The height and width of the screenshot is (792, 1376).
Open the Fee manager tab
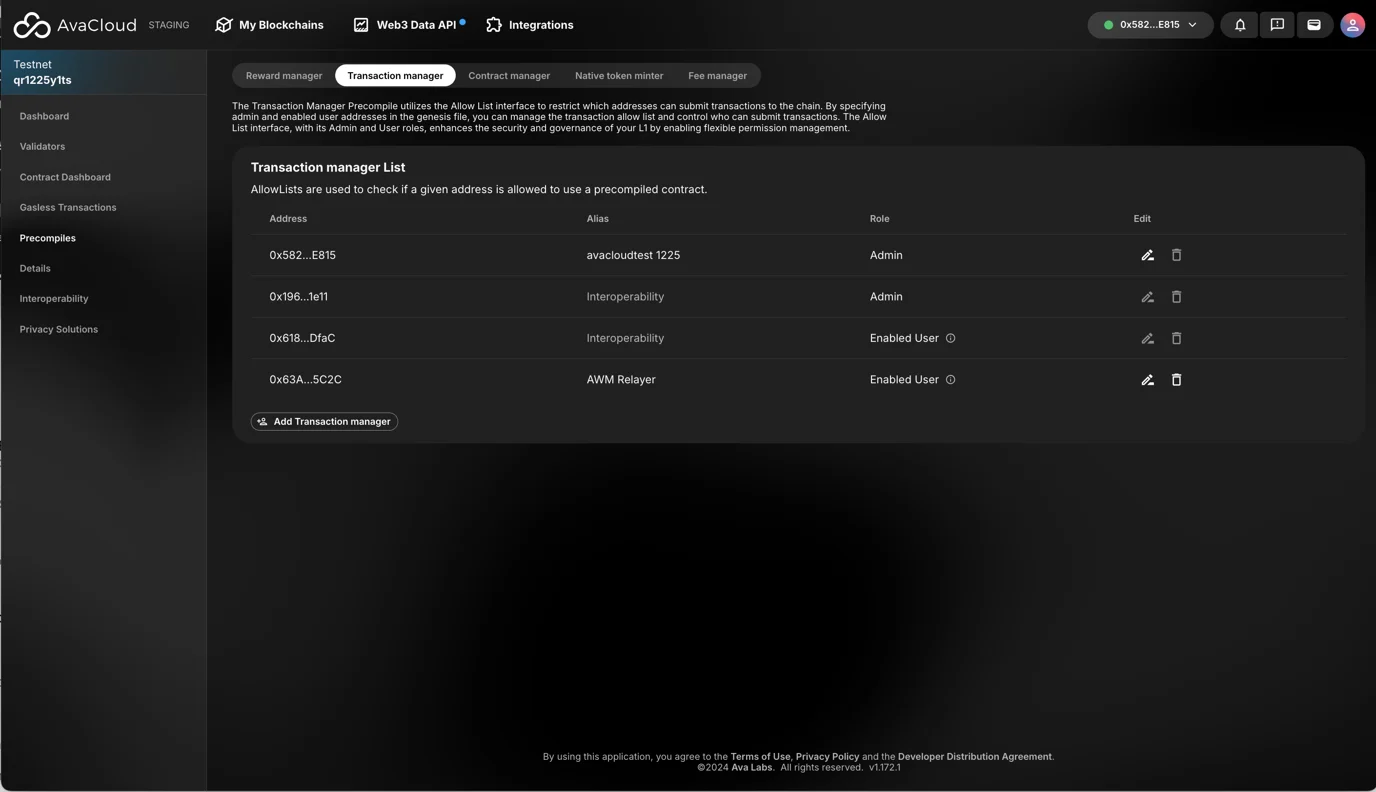coord(717,76)
